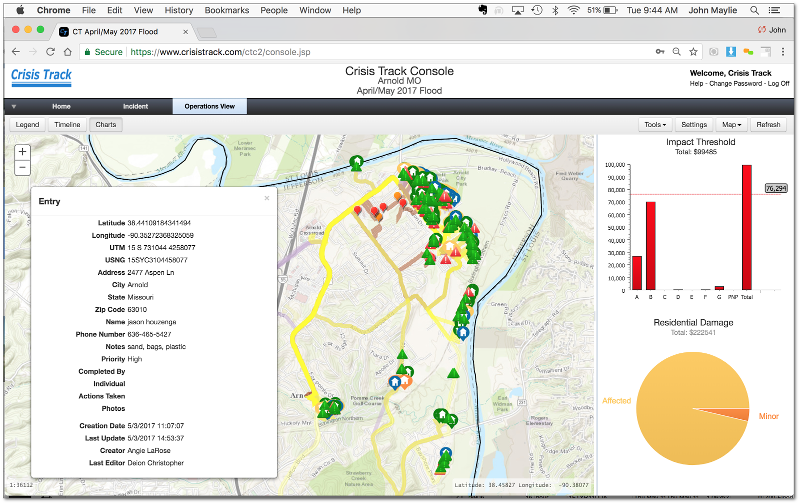Click the Wi-Fi status icon

click(x=573, y=10)
